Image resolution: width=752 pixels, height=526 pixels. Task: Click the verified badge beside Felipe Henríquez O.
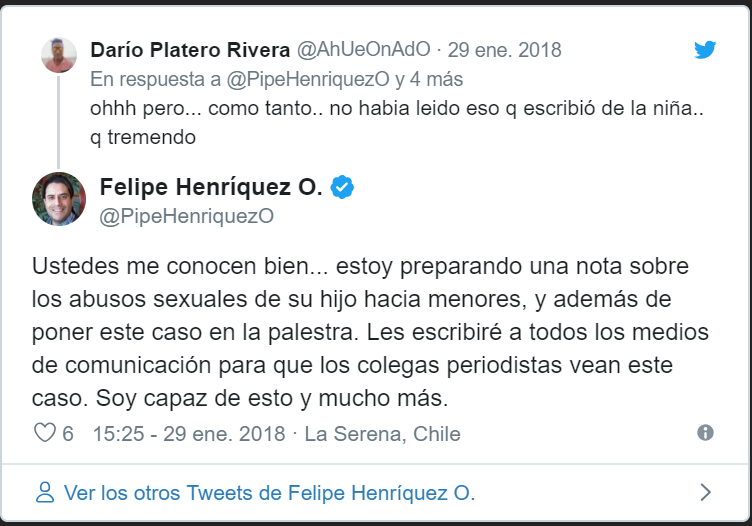click(x=342, y=187)
